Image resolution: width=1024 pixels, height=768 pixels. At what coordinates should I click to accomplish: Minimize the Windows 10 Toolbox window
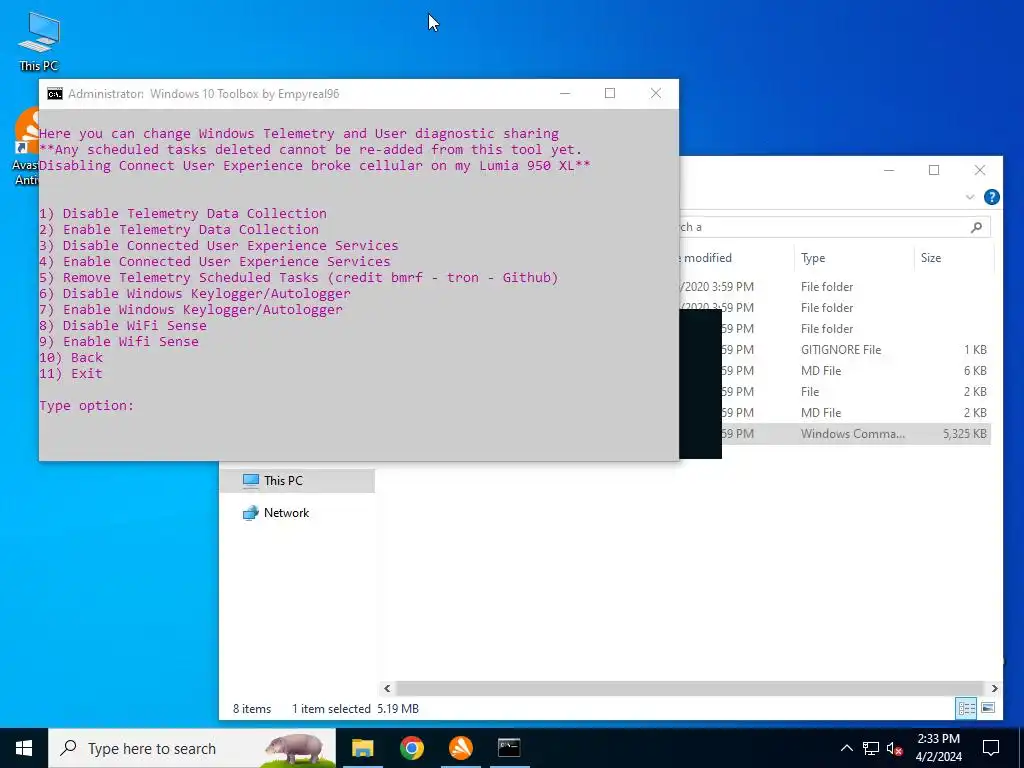point(565,93)
